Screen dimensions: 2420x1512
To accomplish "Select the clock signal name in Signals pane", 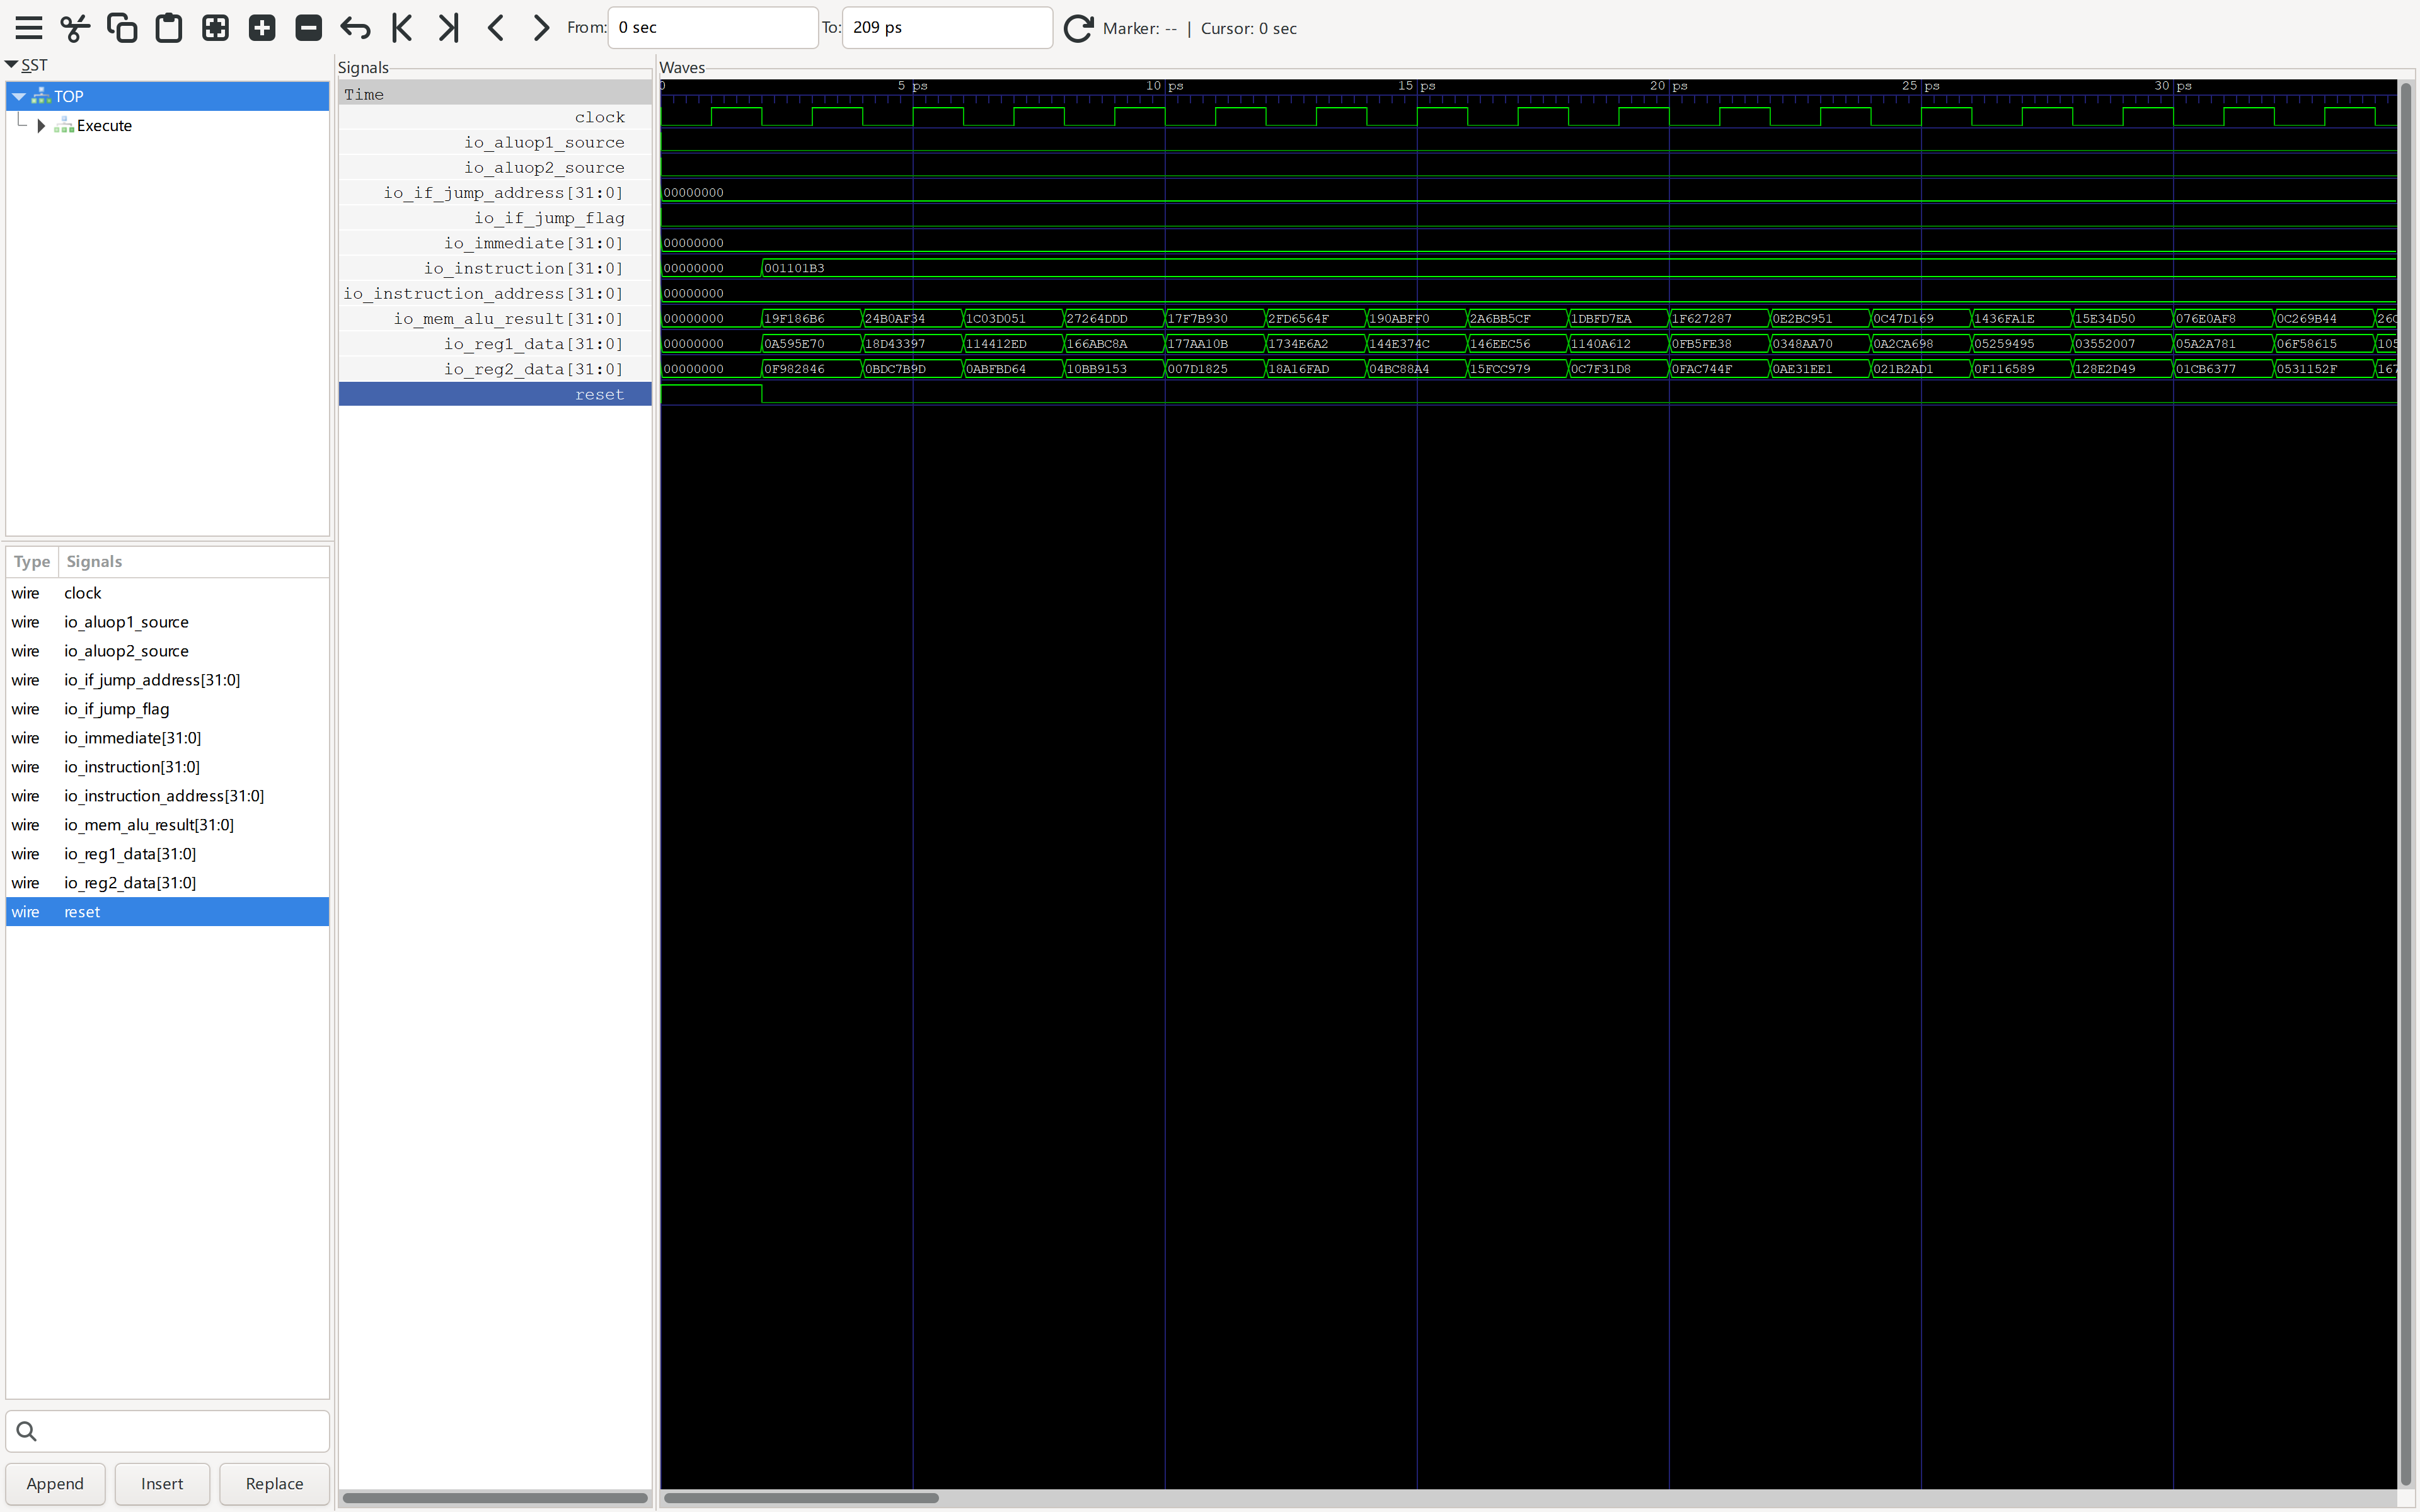I will (x=599, y=118).
